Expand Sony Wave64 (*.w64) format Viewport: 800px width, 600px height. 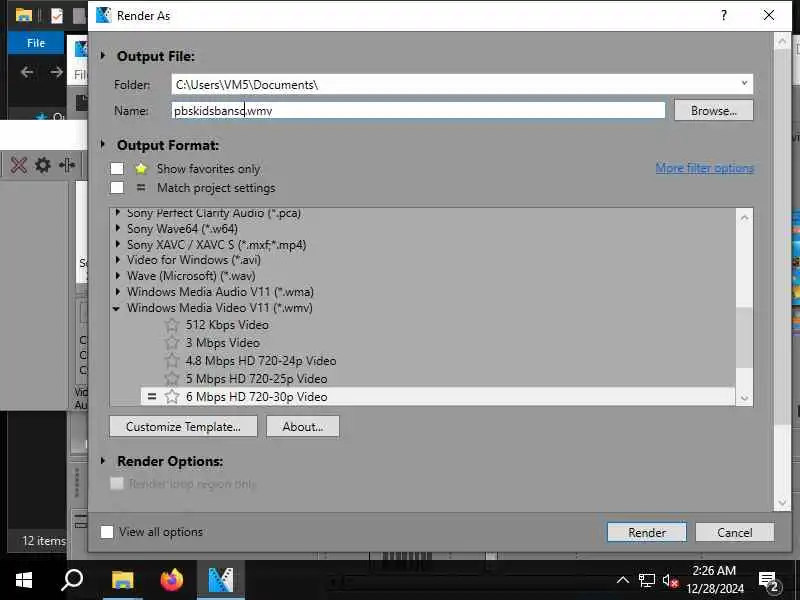coord(118,228)
